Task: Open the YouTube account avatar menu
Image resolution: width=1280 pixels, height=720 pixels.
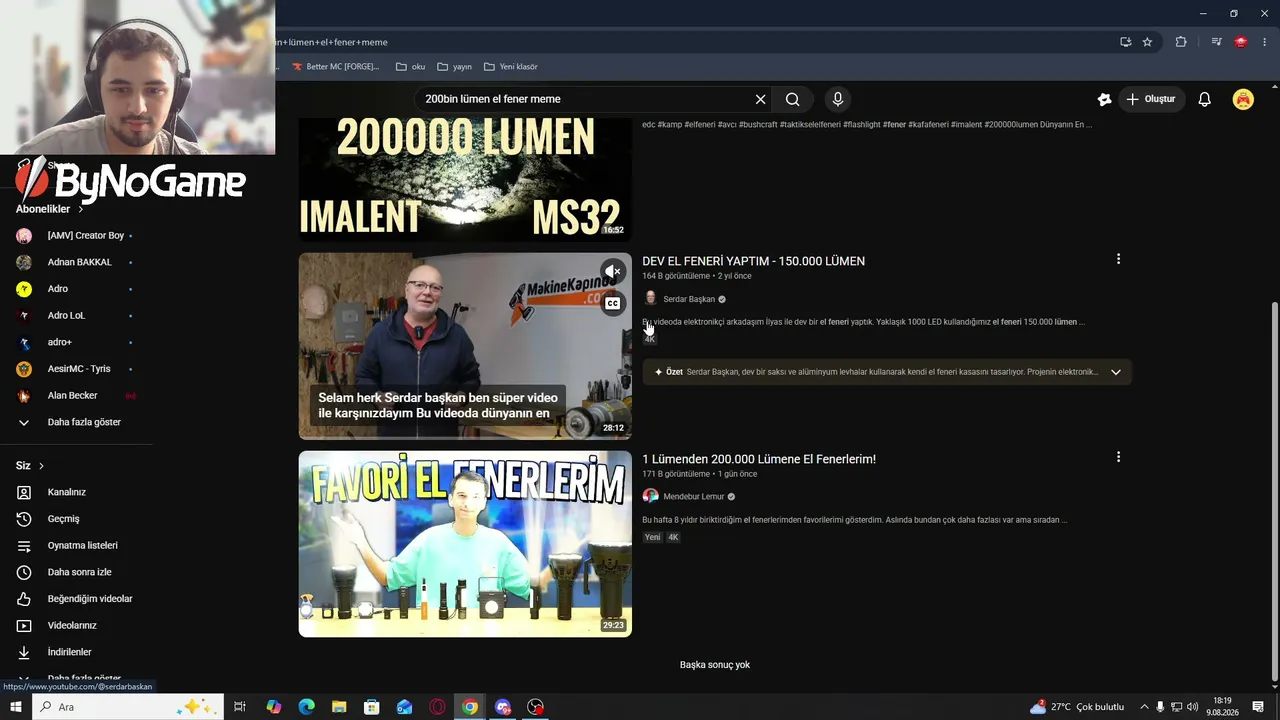Action: [x=1243, y=99]
